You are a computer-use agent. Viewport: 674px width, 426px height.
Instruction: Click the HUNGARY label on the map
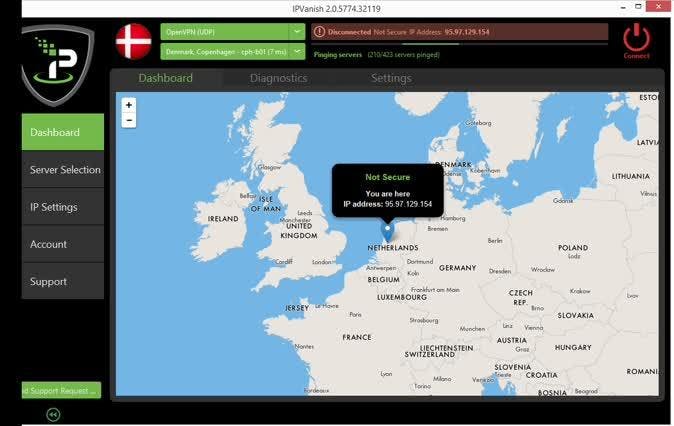[573, 347]
